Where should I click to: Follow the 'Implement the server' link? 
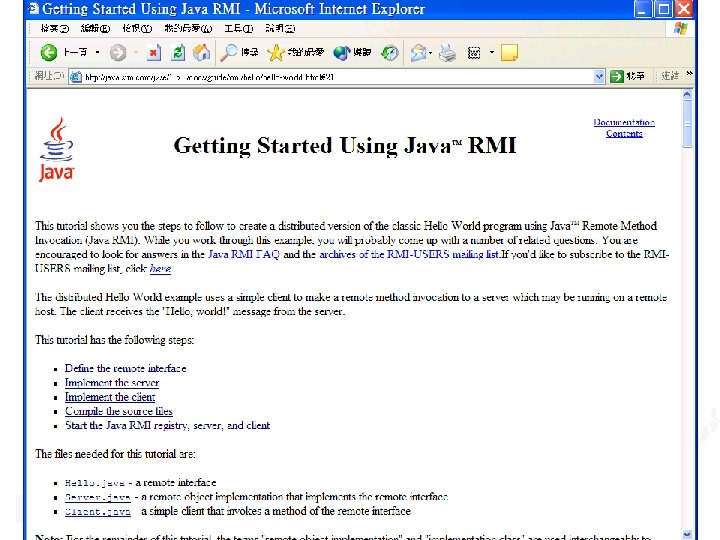112,382
